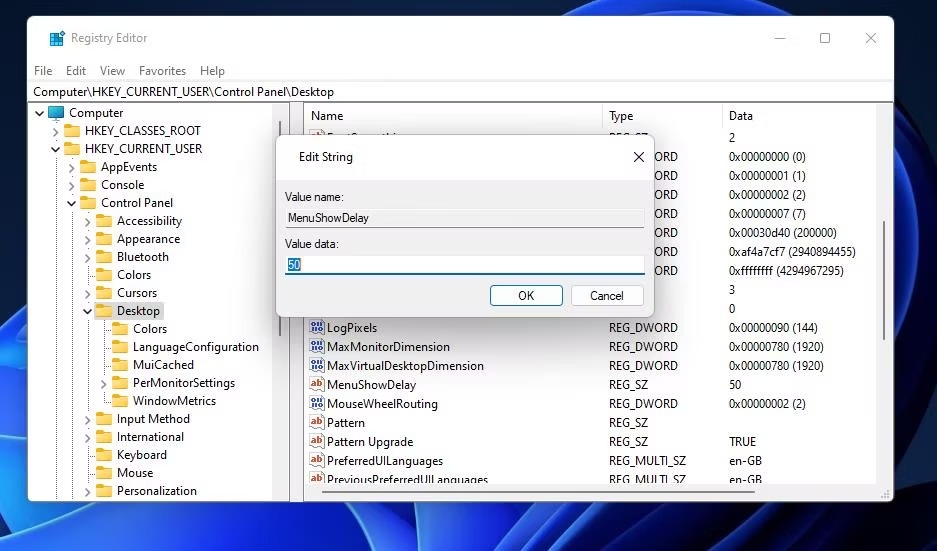Viewport: 937px width, 551px height.
Task: Select the Personalization key in tree
Action: [157, 490]
